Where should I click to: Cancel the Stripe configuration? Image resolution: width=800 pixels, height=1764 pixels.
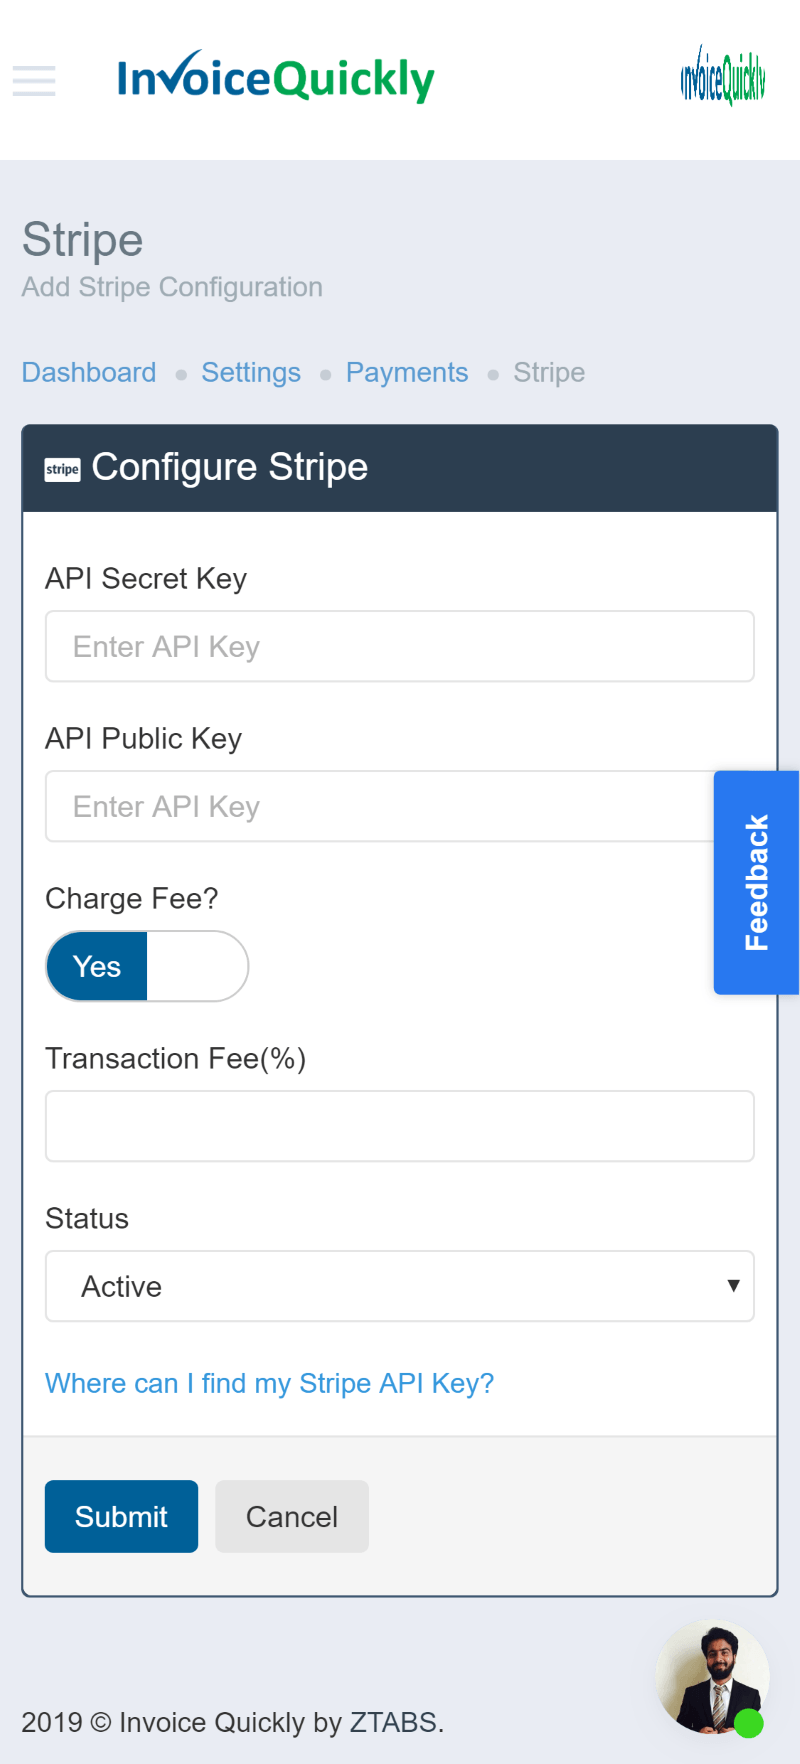pyautogui.click(x=292, y=1517)
